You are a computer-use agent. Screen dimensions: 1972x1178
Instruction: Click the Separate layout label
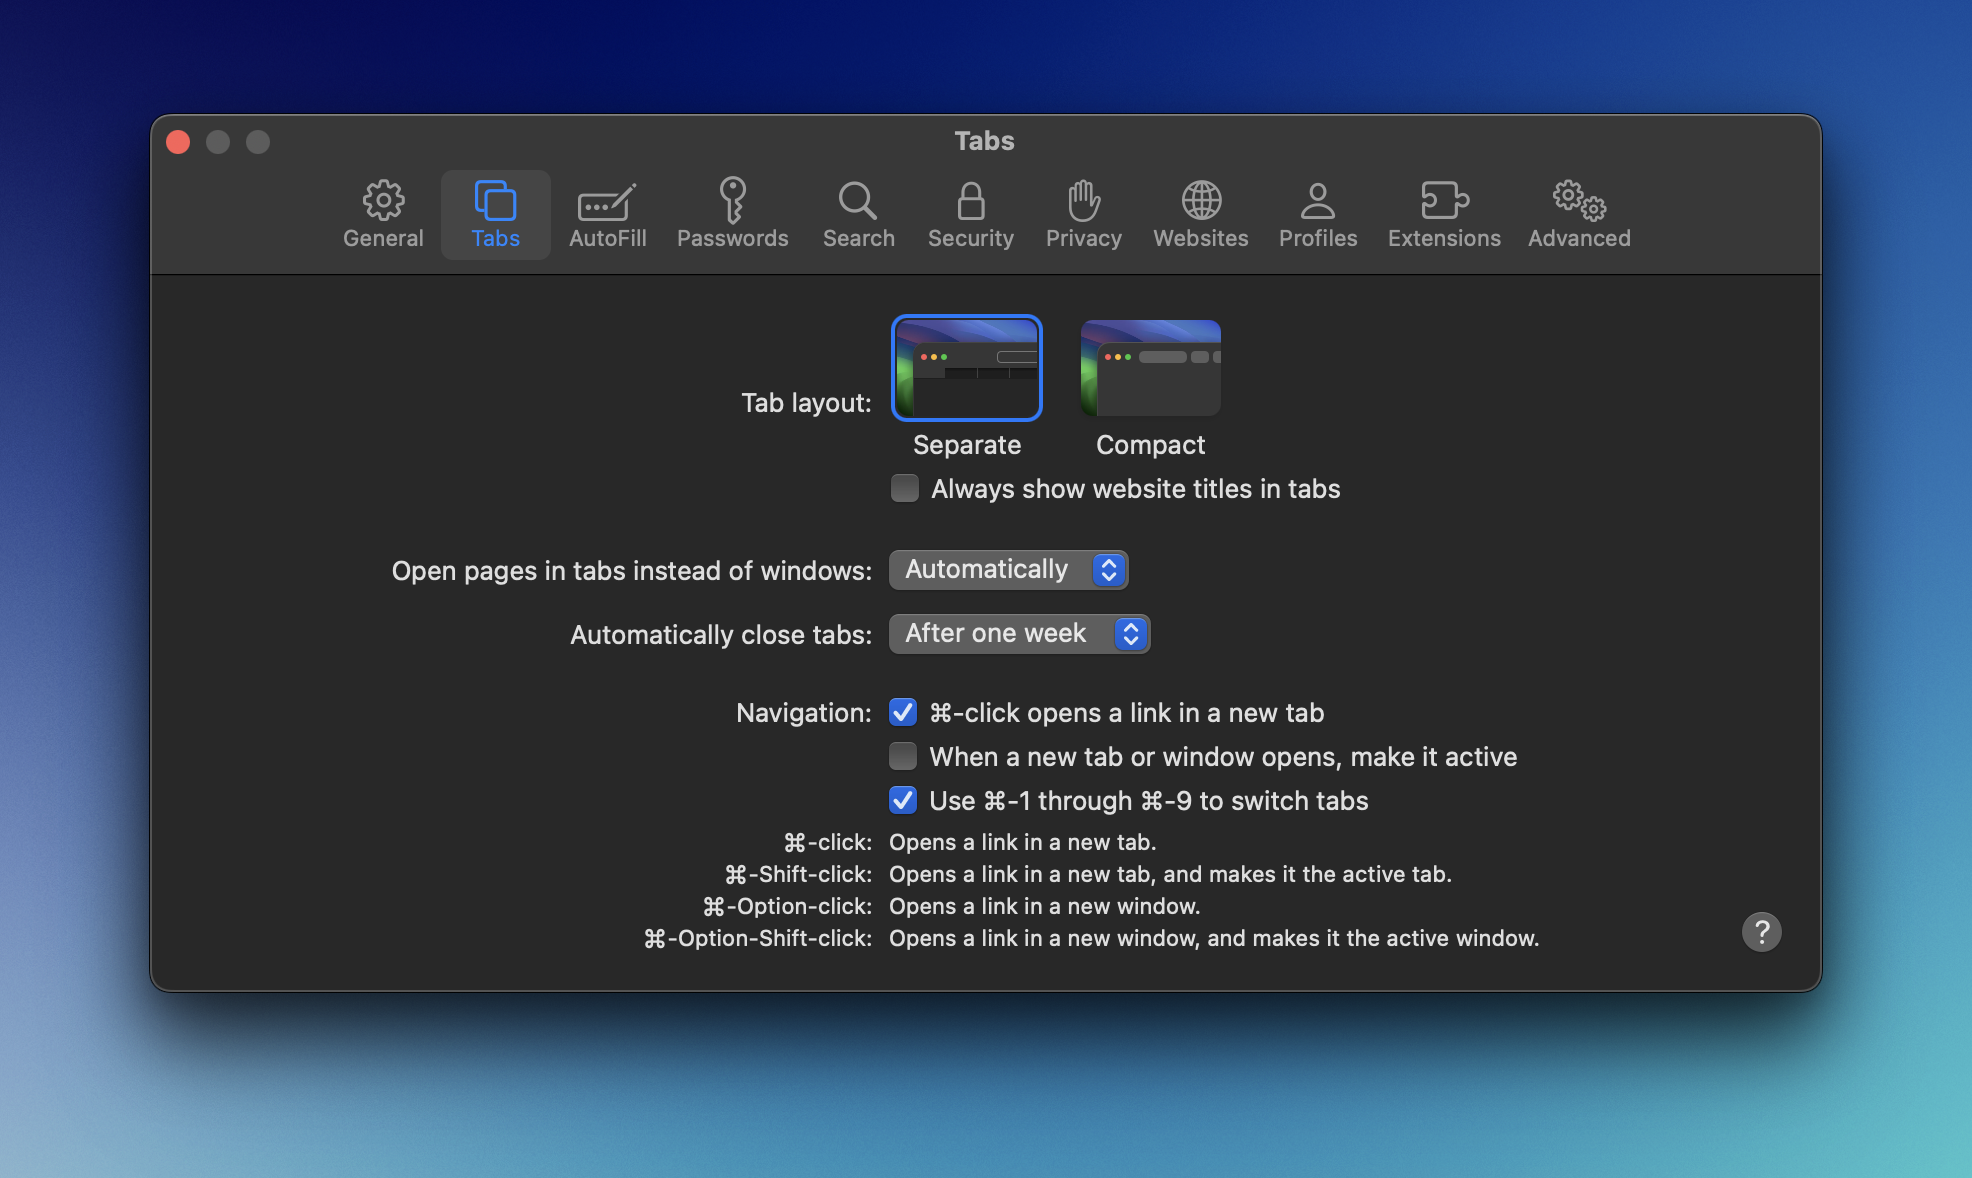966,445
